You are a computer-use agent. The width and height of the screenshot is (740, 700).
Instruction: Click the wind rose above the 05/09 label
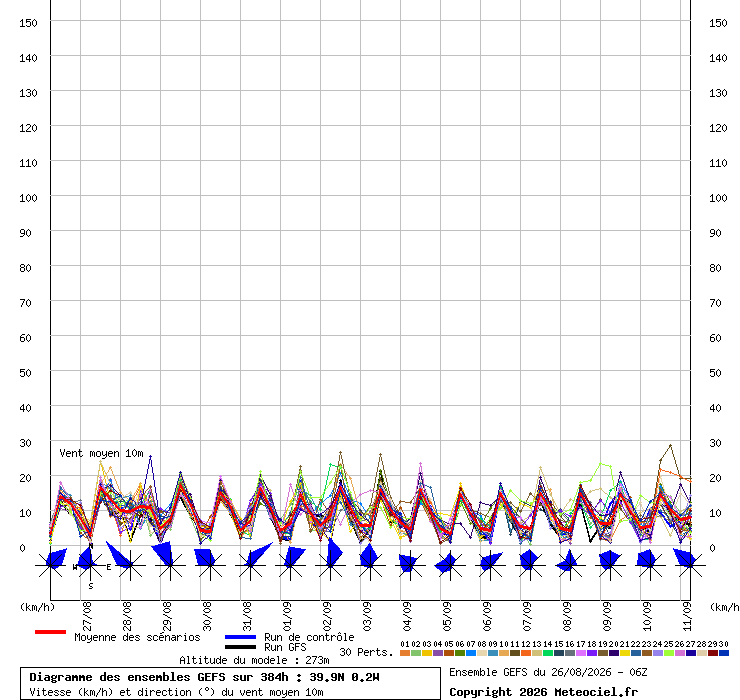tap(450, 565)
